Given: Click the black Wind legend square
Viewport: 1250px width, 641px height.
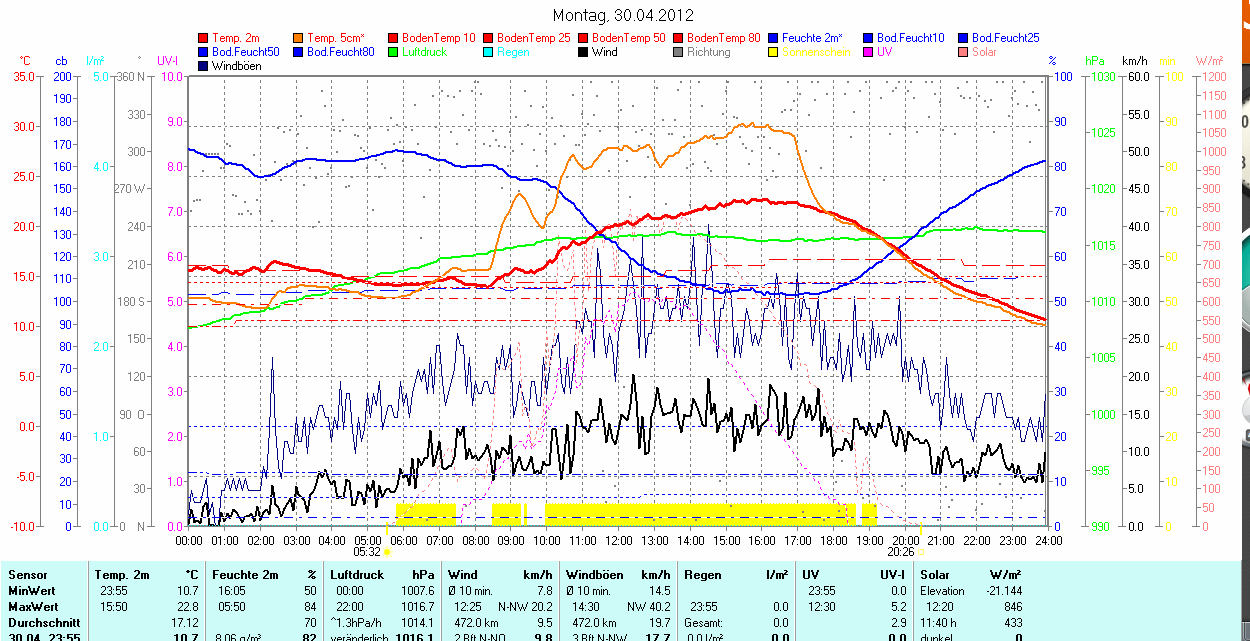Looking at the screenshot, I should (584, 52).
